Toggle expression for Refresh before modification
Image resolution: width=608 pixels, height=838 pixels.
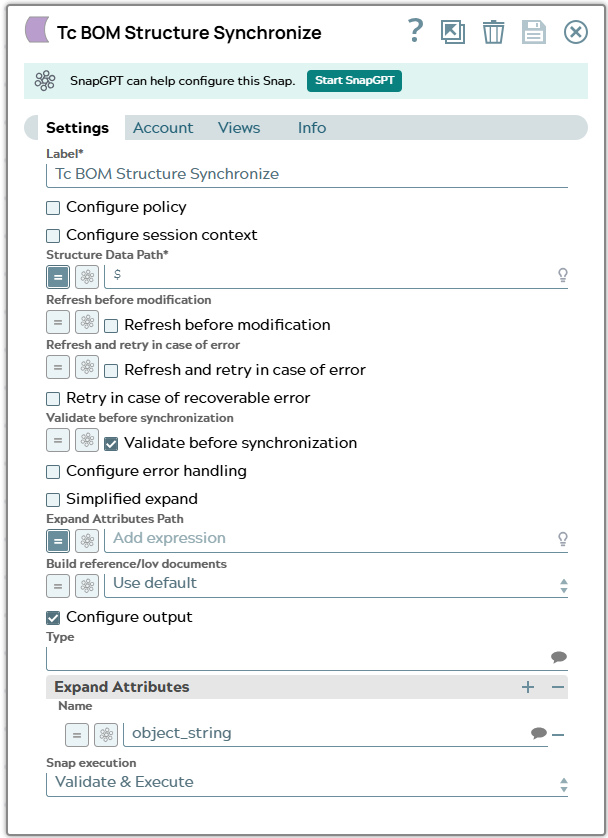click(x=58, y=322)
